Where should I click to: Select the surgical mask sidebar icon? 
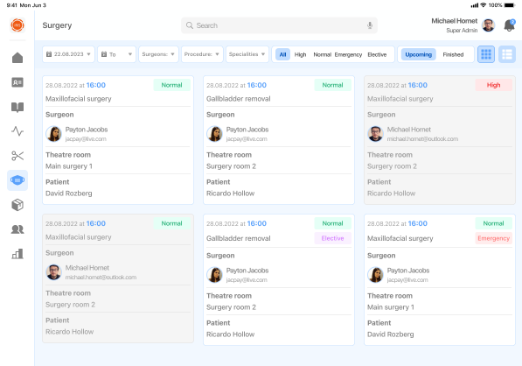pyautogui.click(x=17, y=180)
